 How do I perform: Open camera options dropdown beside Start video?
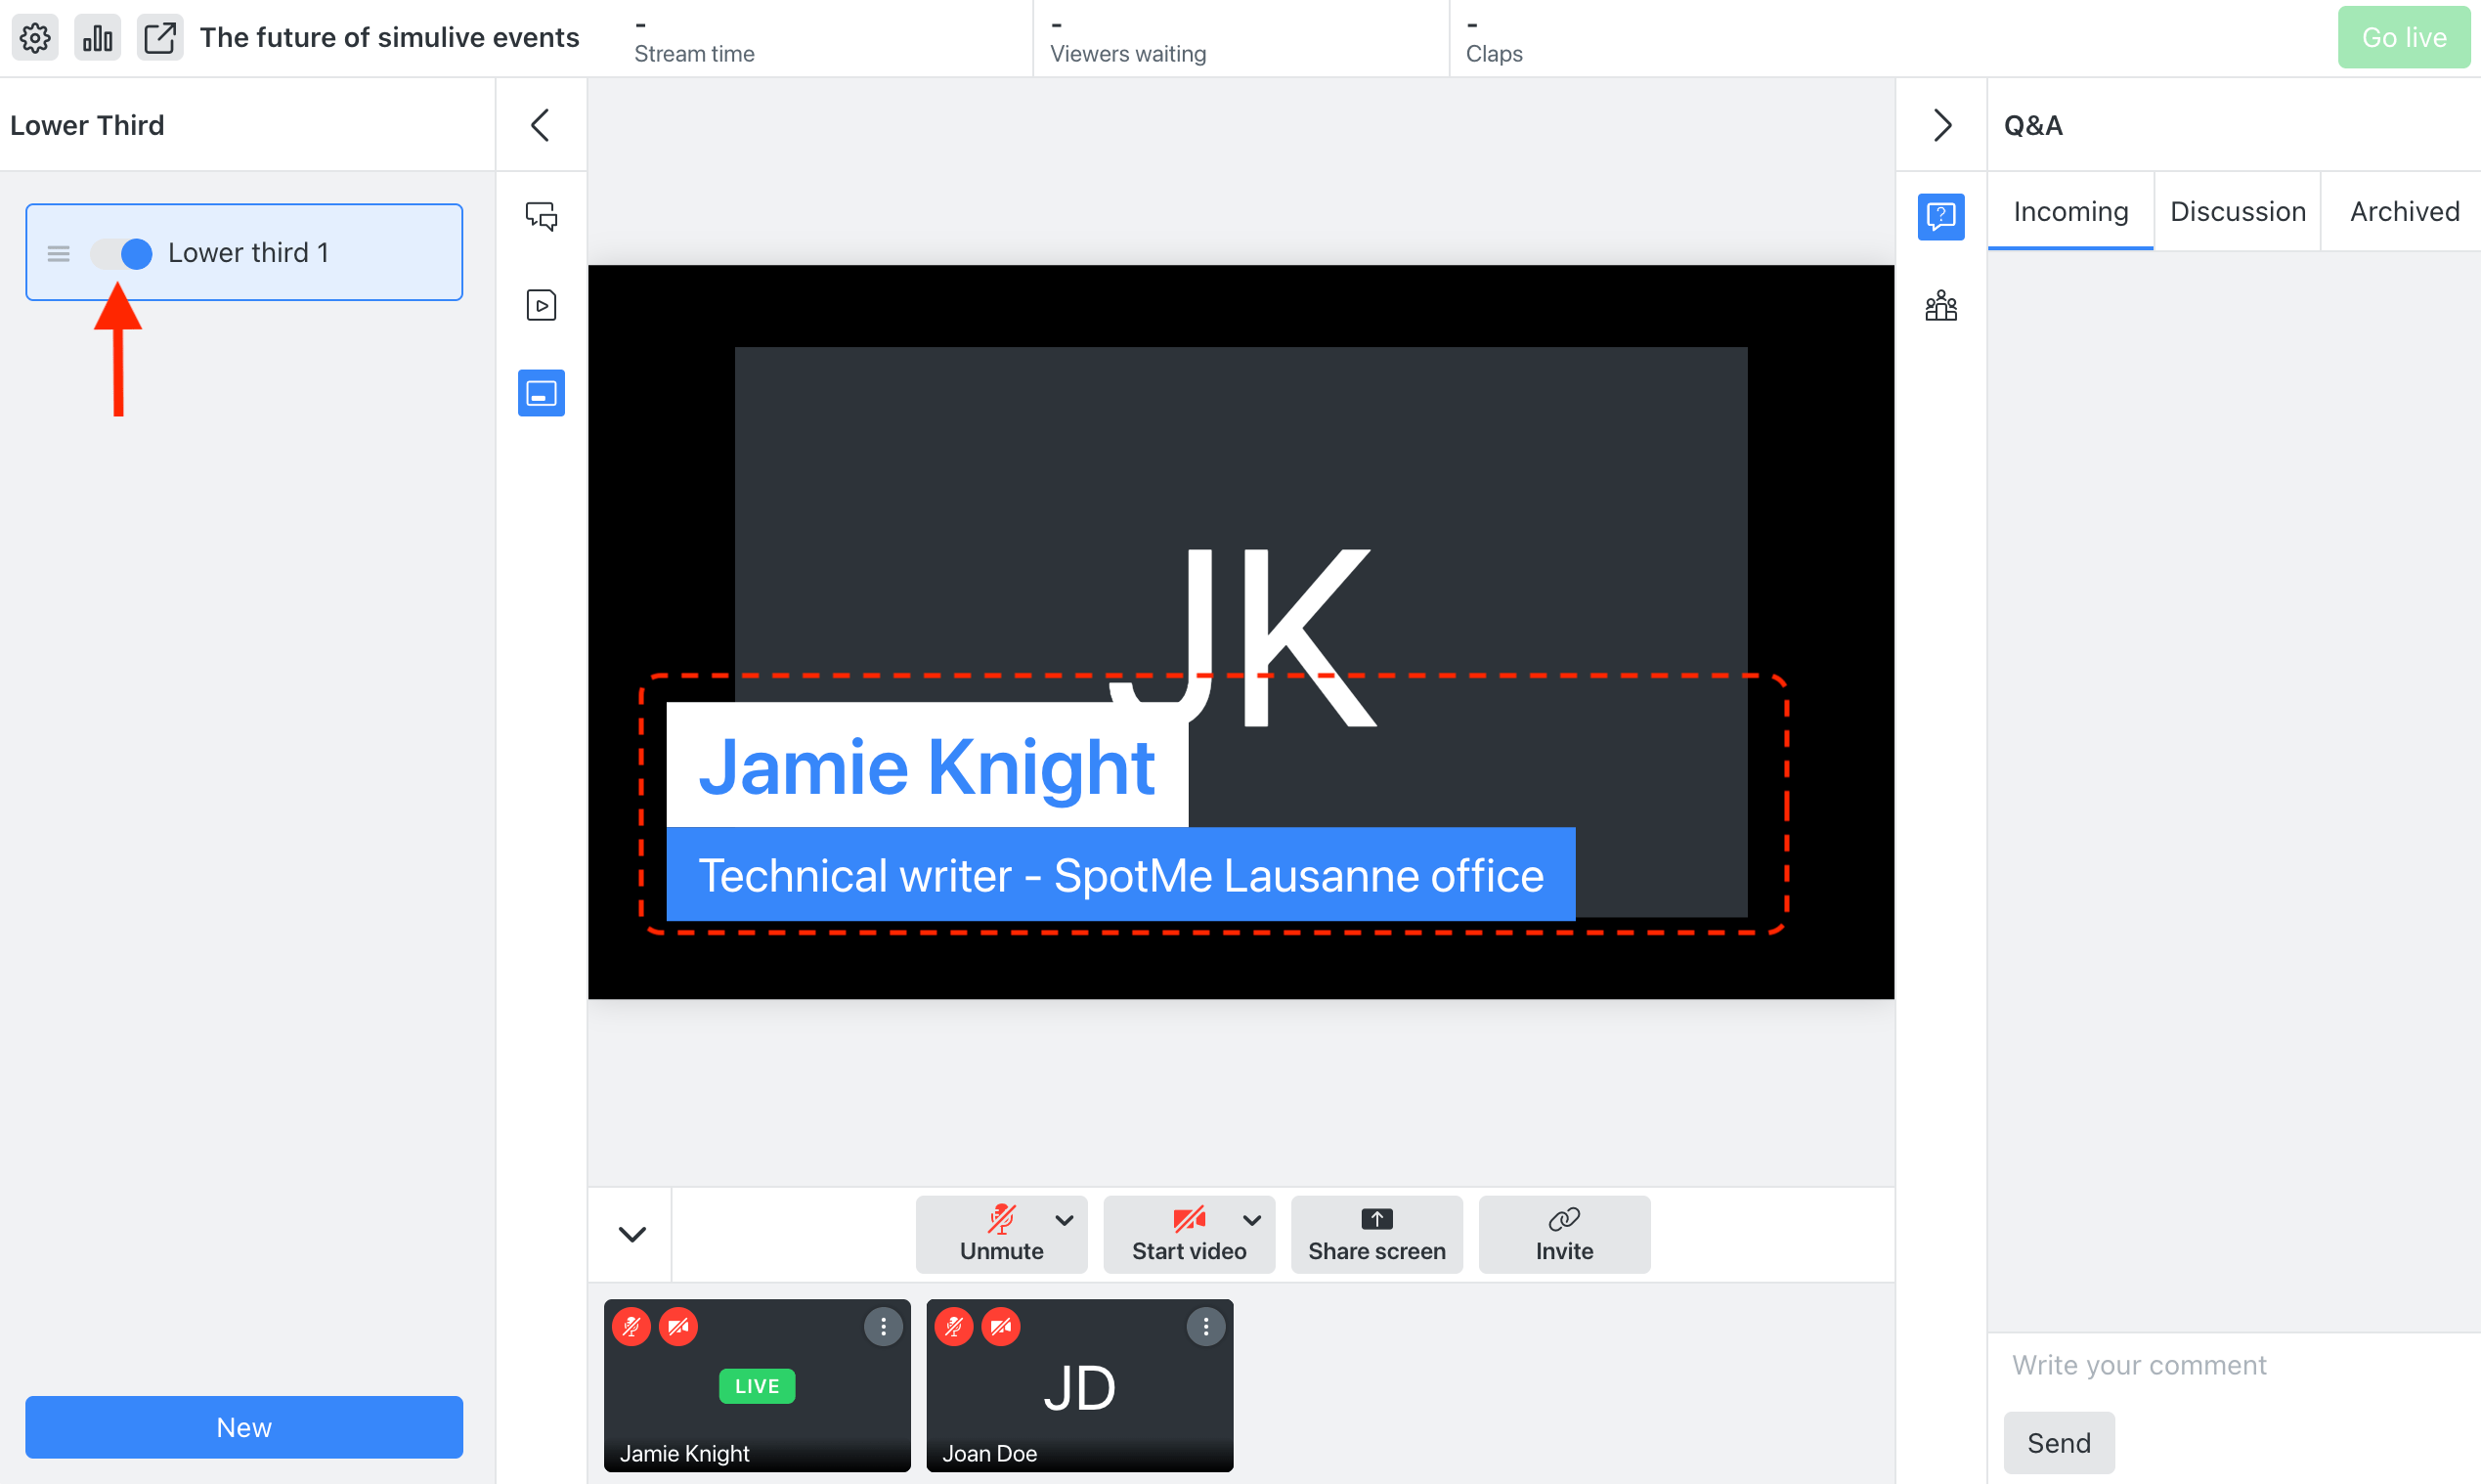1251,1220
